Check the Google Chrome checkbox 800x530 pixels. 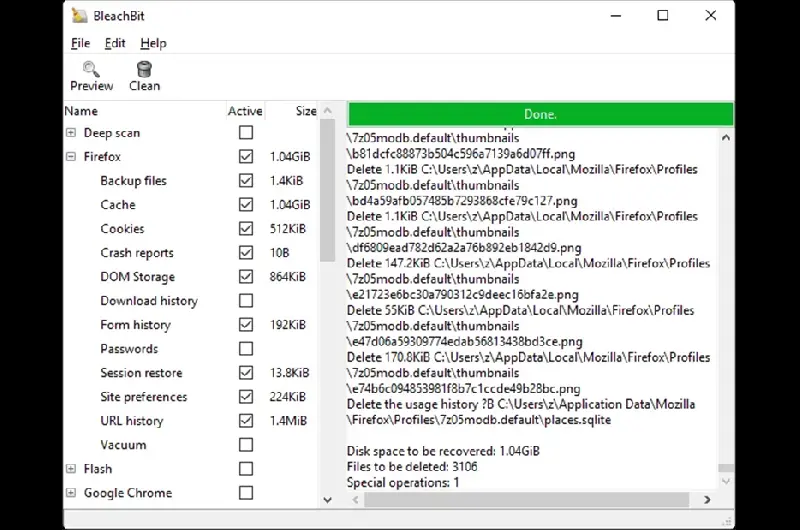(246, 493)
